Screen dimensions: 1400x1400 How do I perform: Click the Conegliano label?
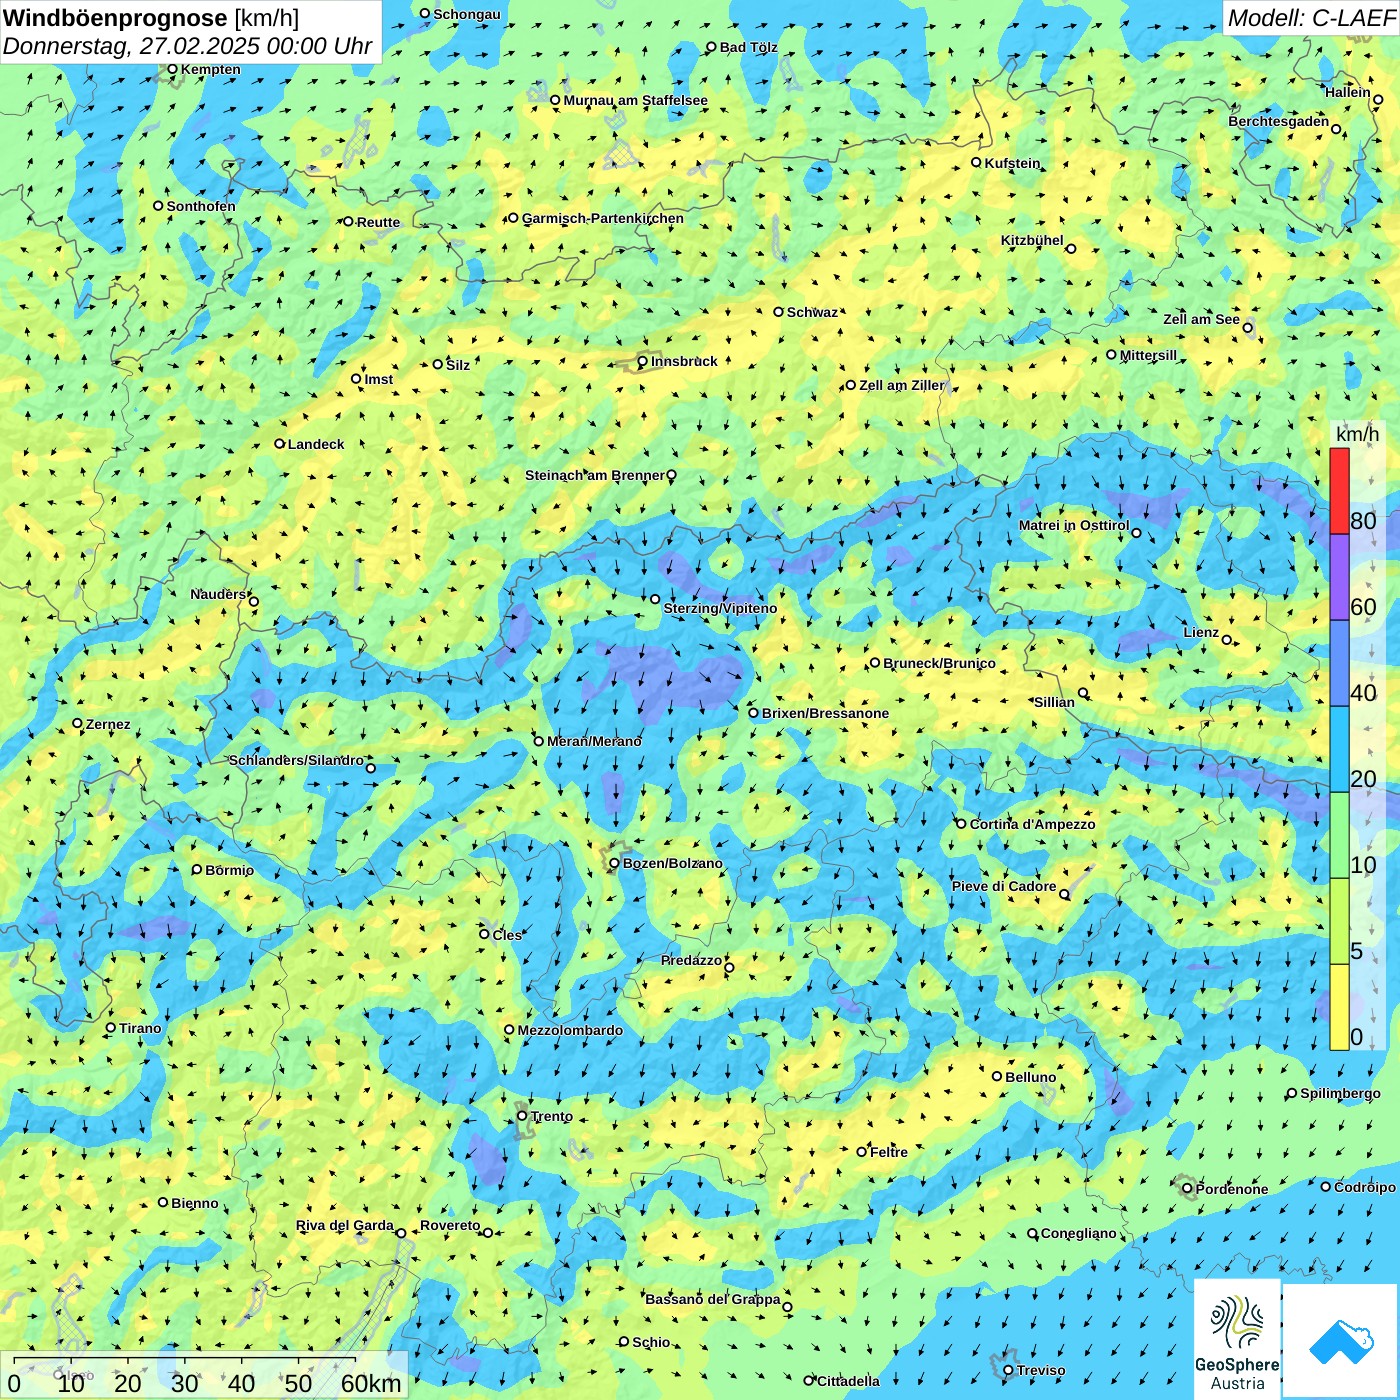point(1078,1233)
